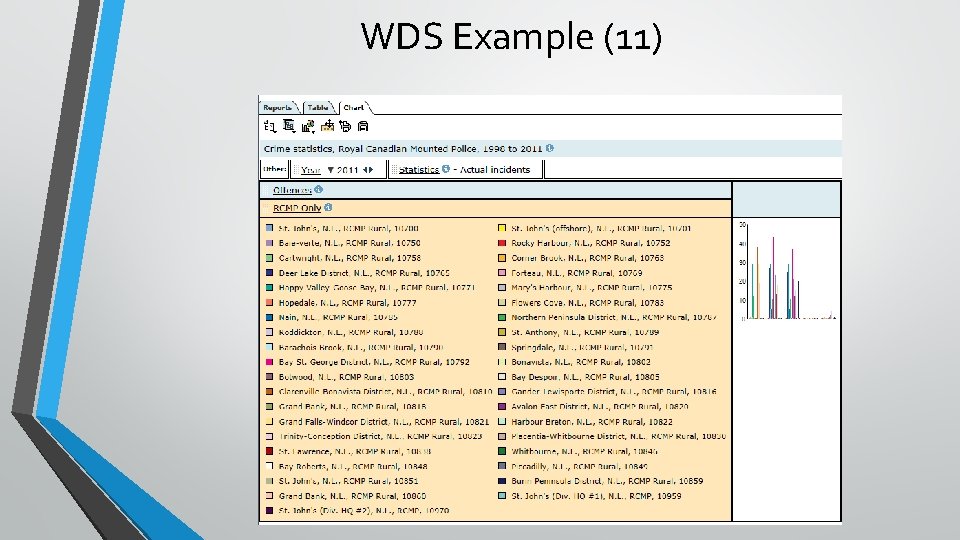Click the legend entry 'Placentia-Whitbourne District'
Screen dimensions: 960x540
point(618,437)
